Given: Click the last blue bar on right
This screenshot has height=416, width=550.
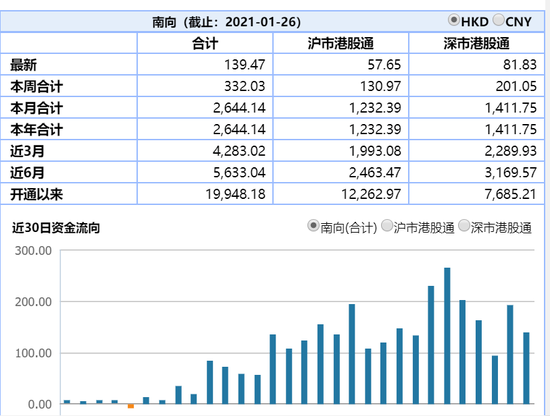Looking at the screenshot, I should point(526,368).
